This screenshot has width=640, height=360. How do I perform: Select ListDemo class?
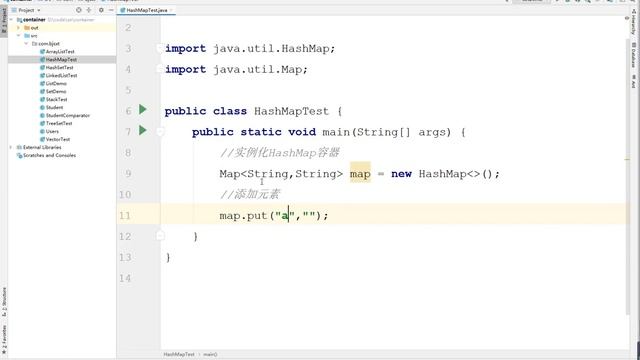pyautogui.click(x=56, y=84)
